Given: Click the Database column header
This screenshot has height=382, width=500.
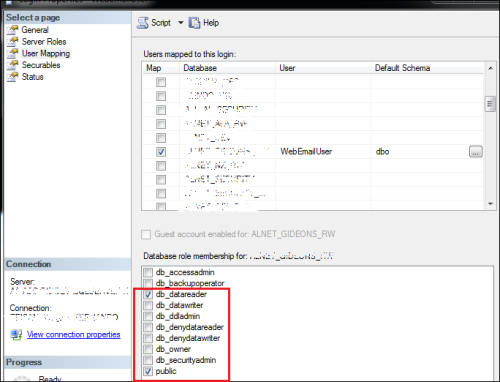Looking at the screenshot, I should click(x=228, y=68).
